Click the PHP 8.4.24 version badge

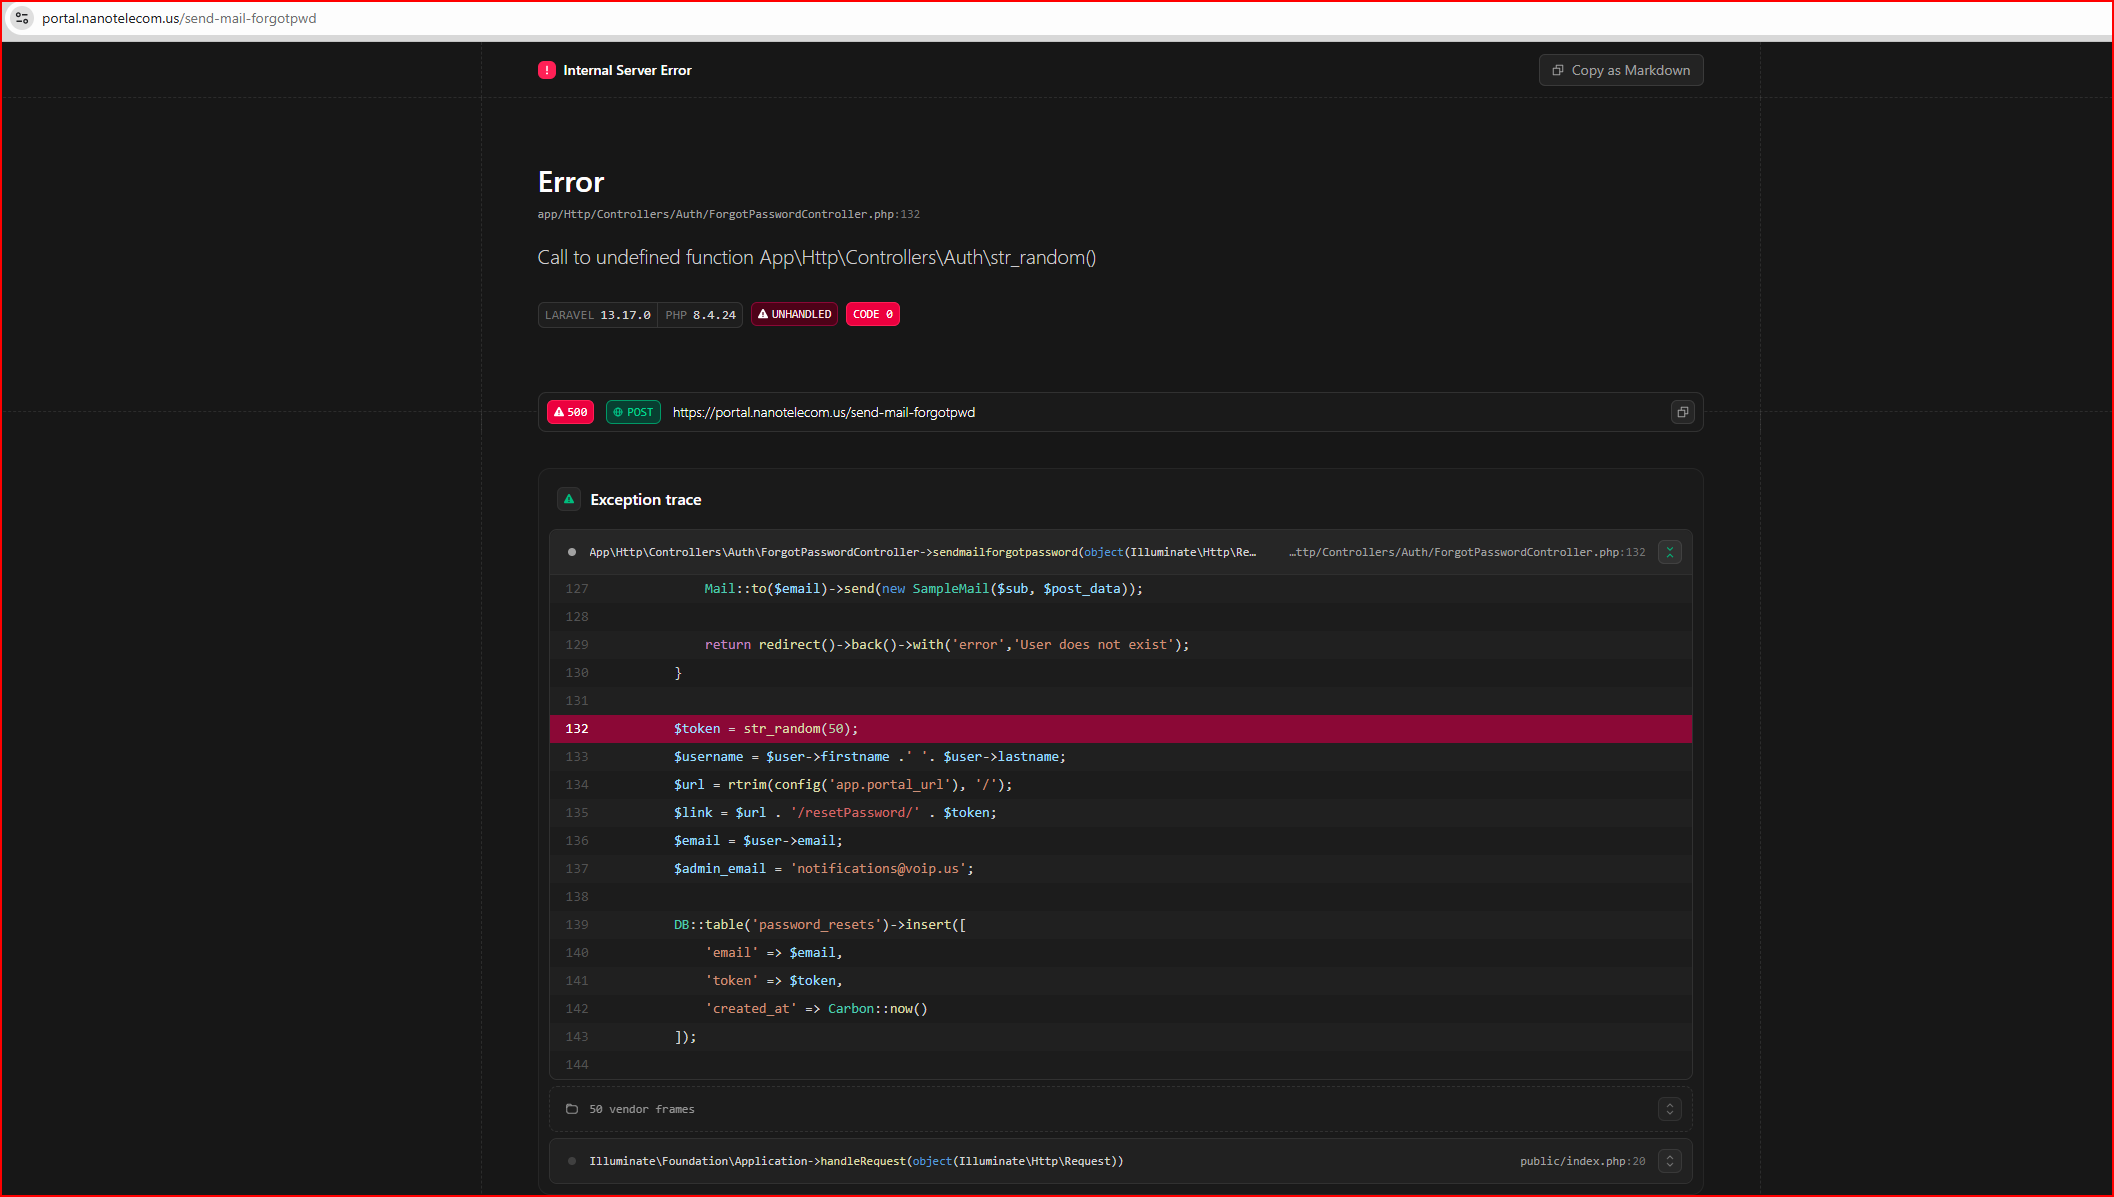(700, 315)
